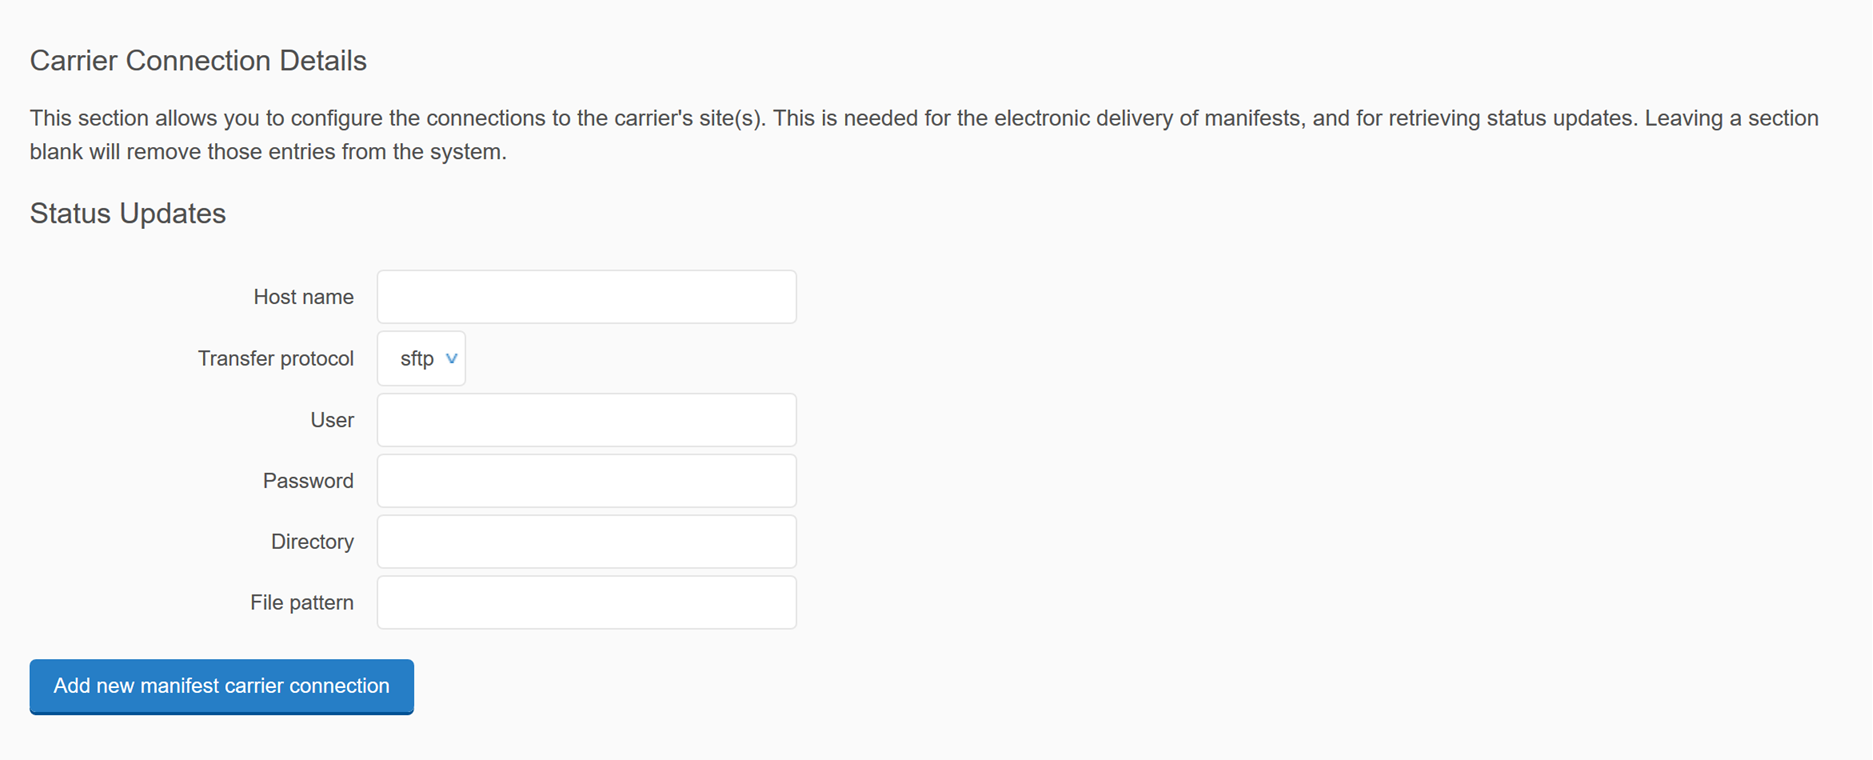Click the Status Updates section heading
The height and width of the screenshot is (760, 1873).
click(128, 213)
